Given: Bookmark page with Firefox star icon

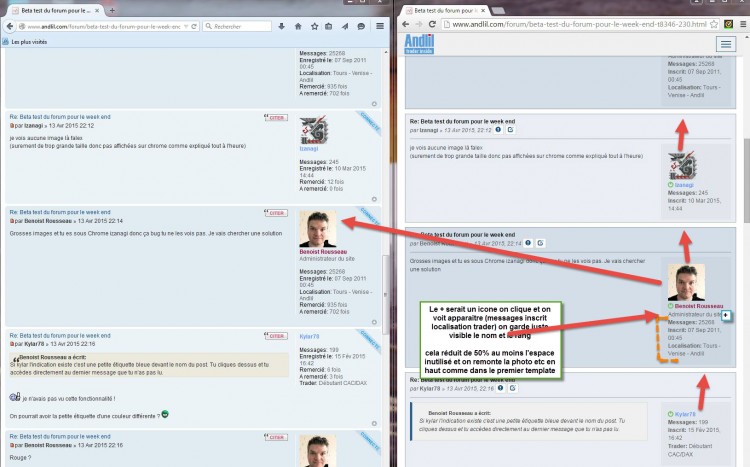Looking at the screenshot, I should [314, 26].
